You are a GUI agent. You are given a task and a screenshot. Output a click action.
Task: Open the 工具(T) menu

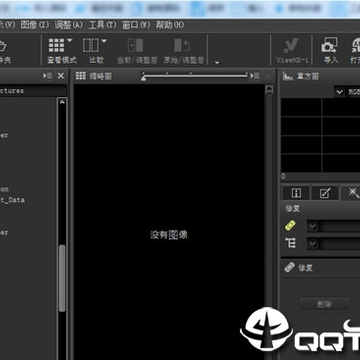[102, 25]
